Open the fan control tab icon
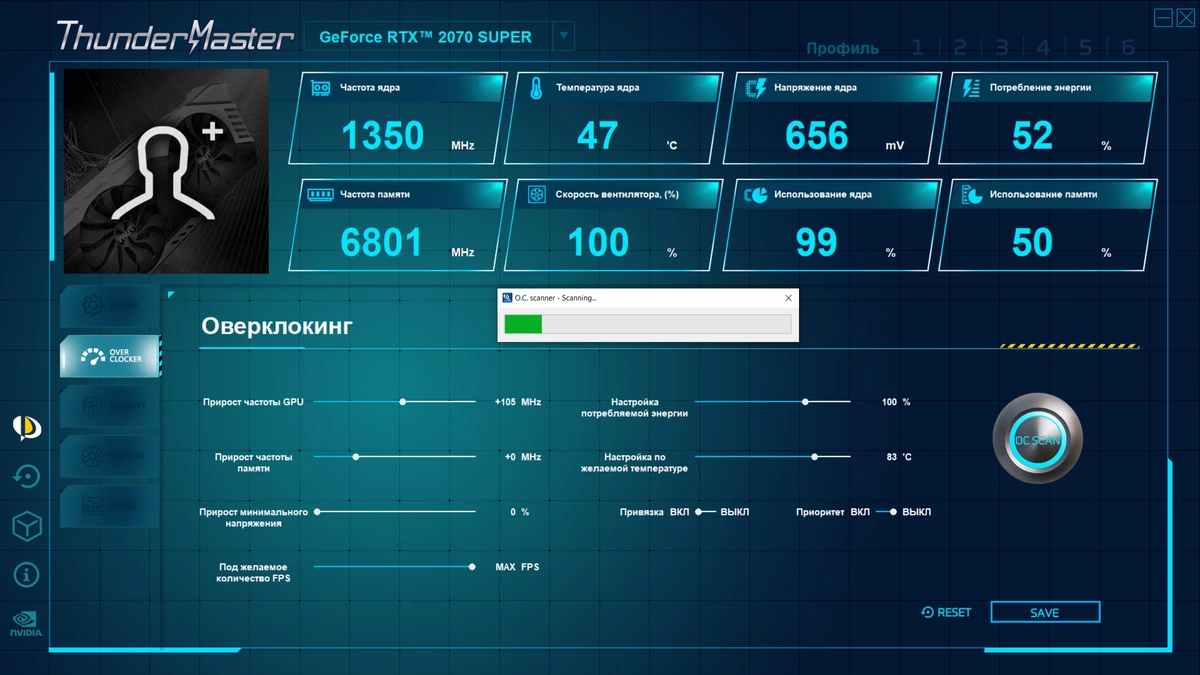This screenshot has height=675, width=1200. point(93,406)
